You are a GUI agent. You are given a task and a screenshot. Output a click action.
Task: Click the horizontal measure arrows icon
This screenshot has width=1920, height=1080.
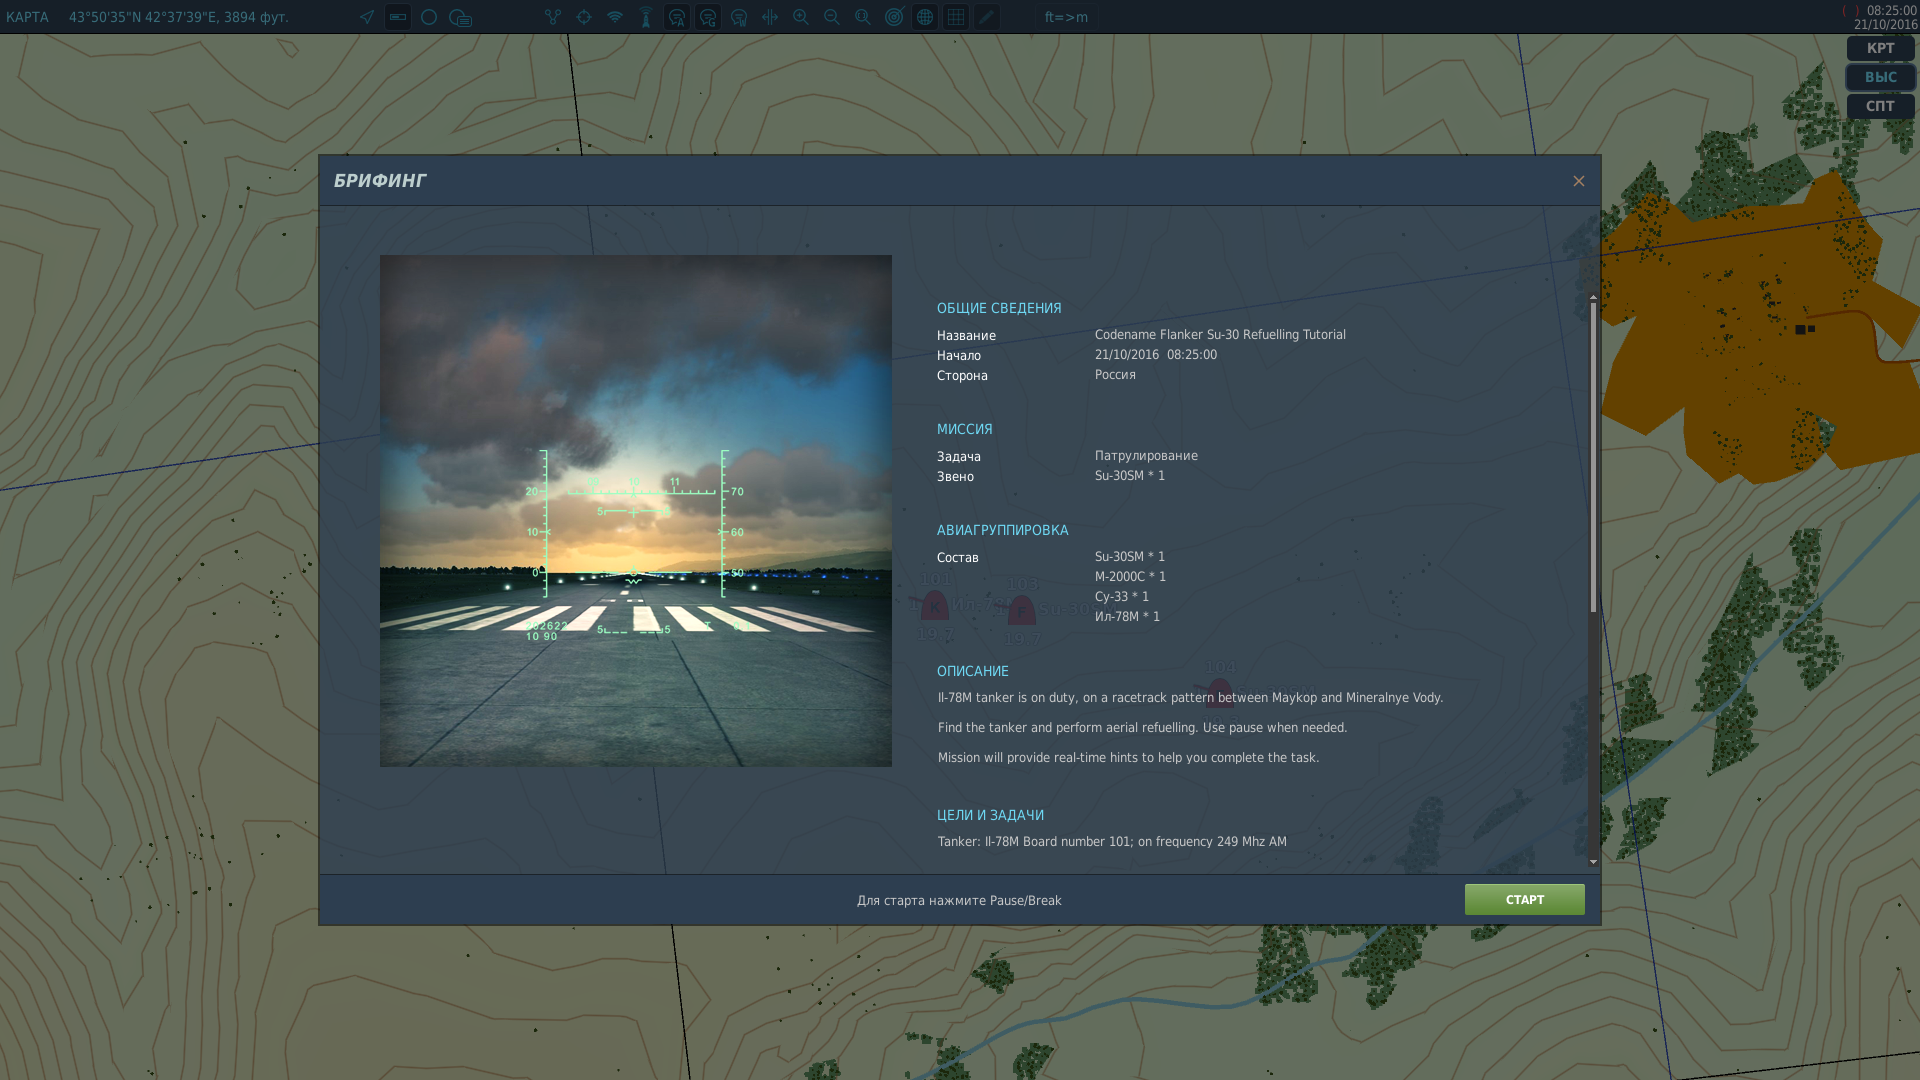coord(770,17)
